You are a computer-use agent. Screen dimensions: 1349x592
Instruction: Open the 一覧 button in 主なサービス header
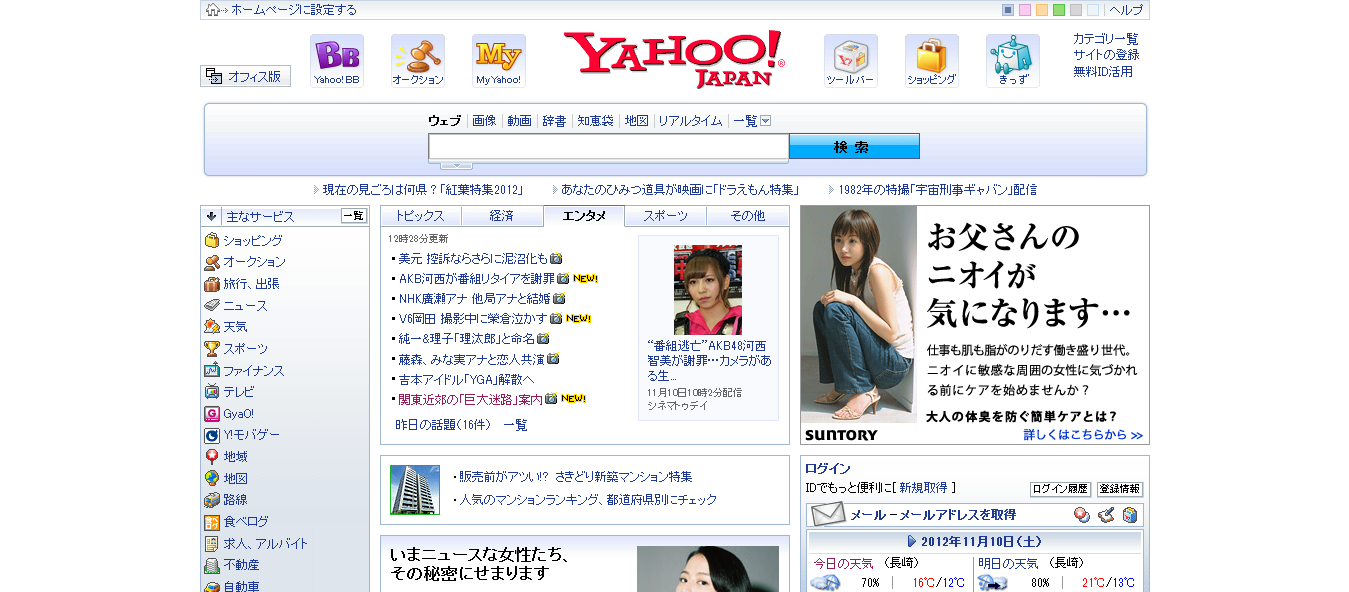(354, 216)
